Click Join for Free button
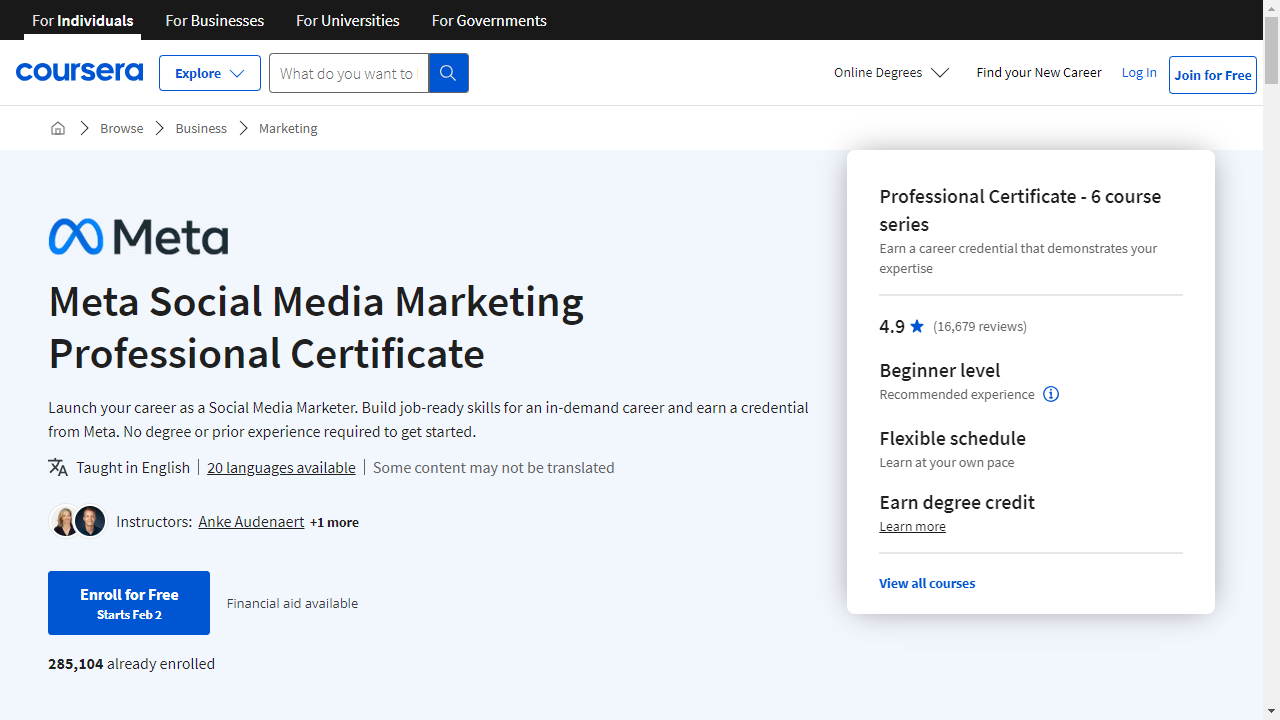 coord(1213,75)
